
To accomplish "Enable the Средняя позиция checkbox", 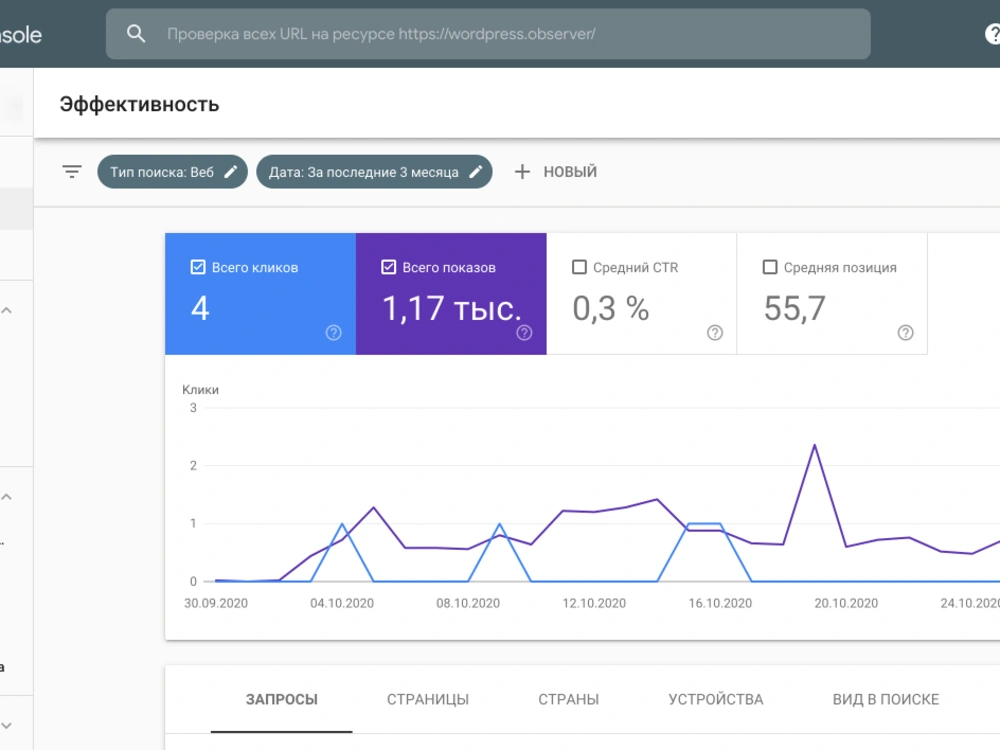I will point(770,267).
